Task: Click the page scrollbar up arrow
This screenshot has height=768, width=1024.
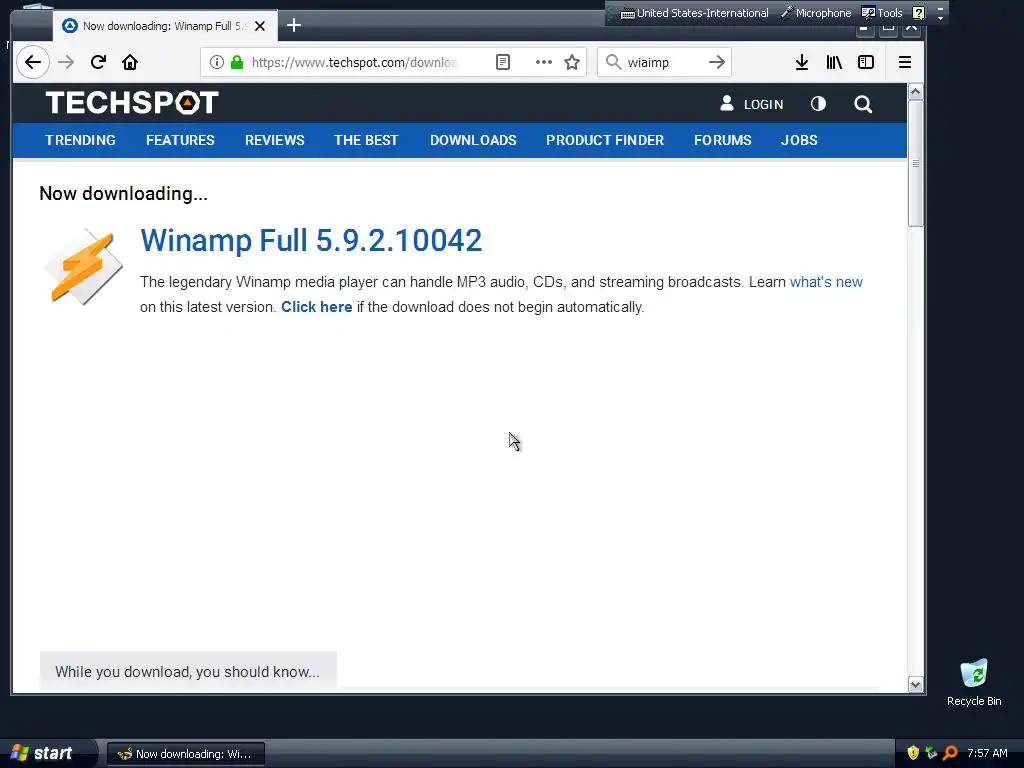Action: click(x=916, y=92)
